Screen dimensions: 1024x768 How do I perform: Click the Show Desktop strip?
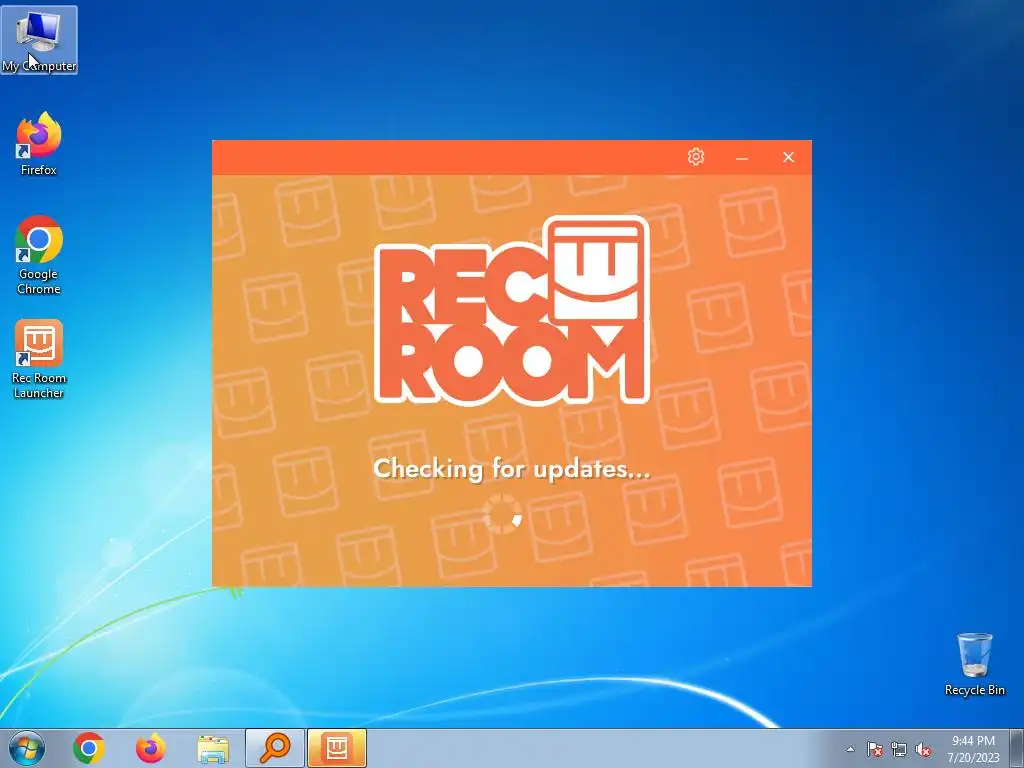tap(1017, 748)
